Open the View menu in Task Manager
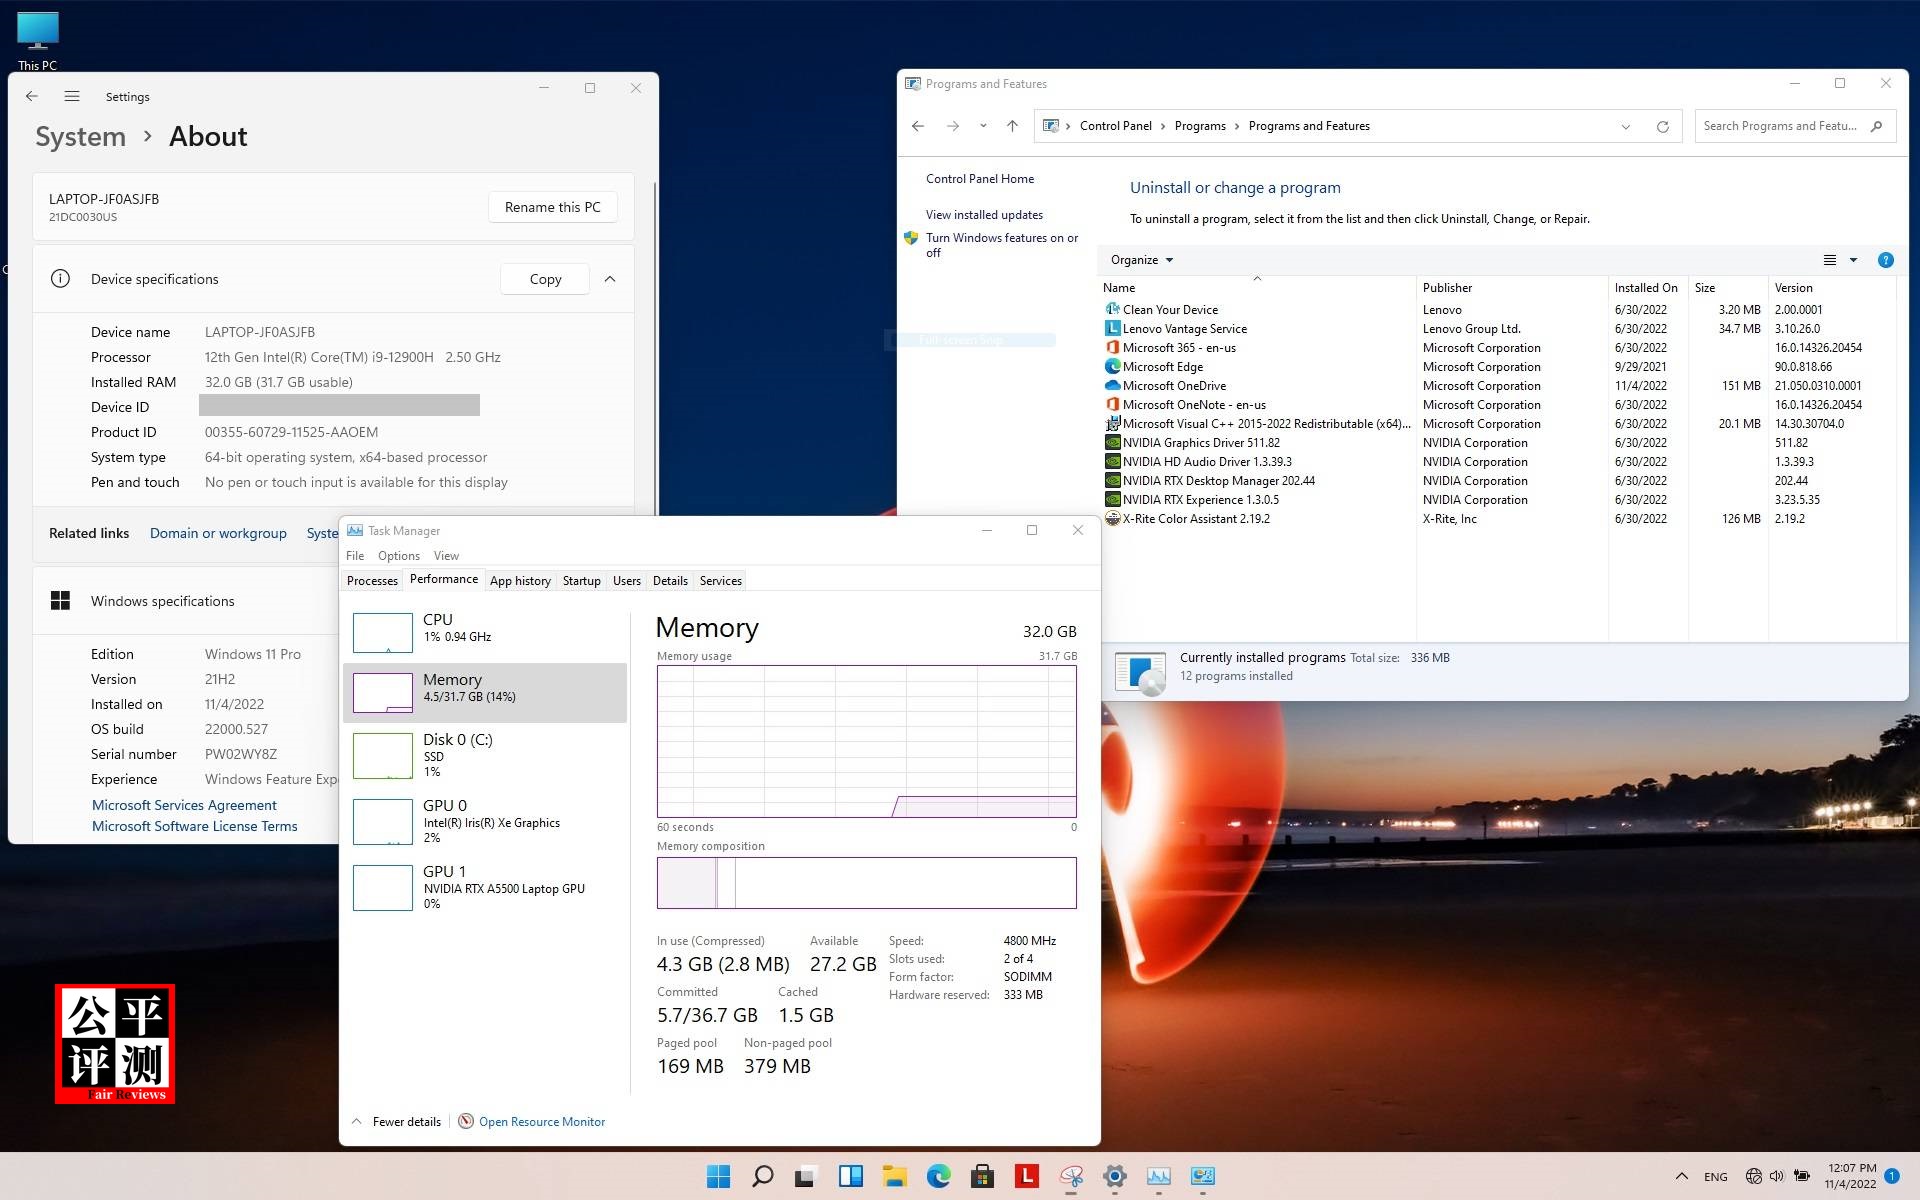The image size is (1920, 1200). (446, 555)
